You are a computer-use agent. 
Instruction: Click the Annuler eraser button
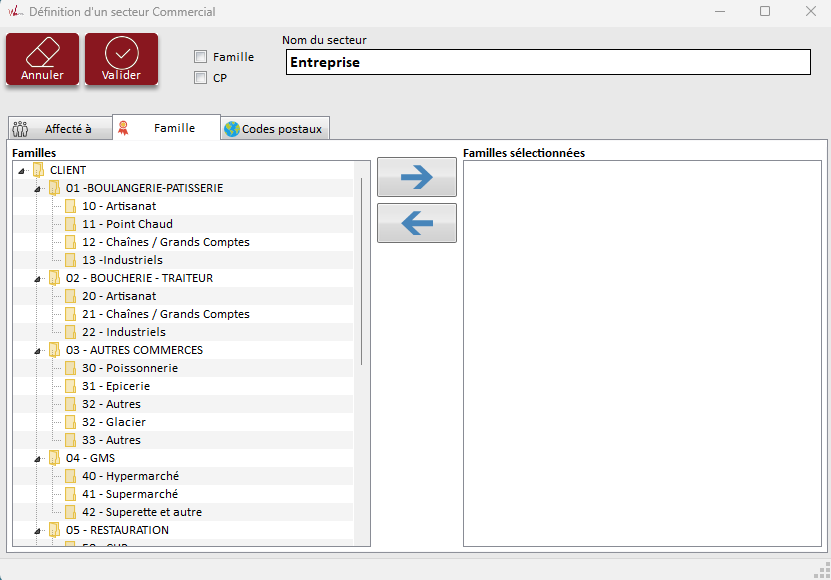pos(42,59)
